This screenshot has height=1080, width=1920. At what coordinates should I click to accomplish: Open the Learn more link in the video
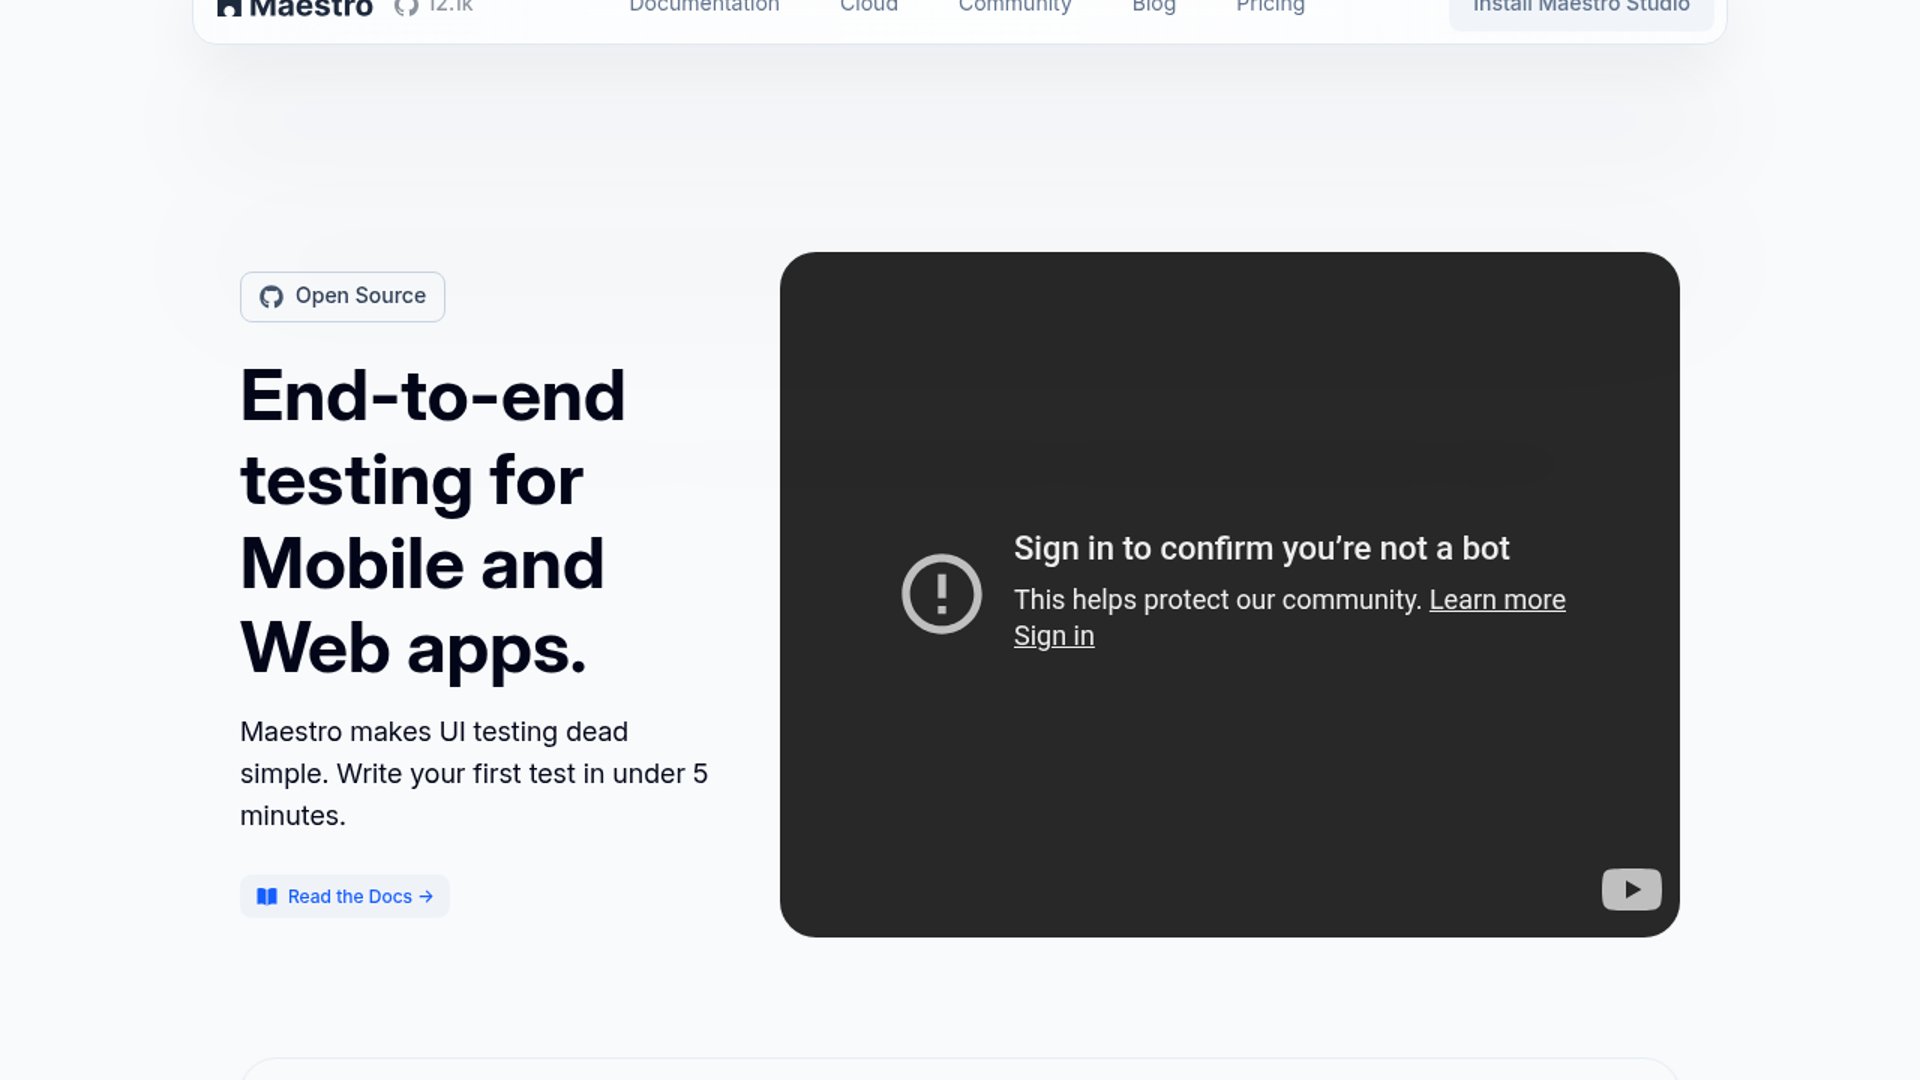(1496, 600)
